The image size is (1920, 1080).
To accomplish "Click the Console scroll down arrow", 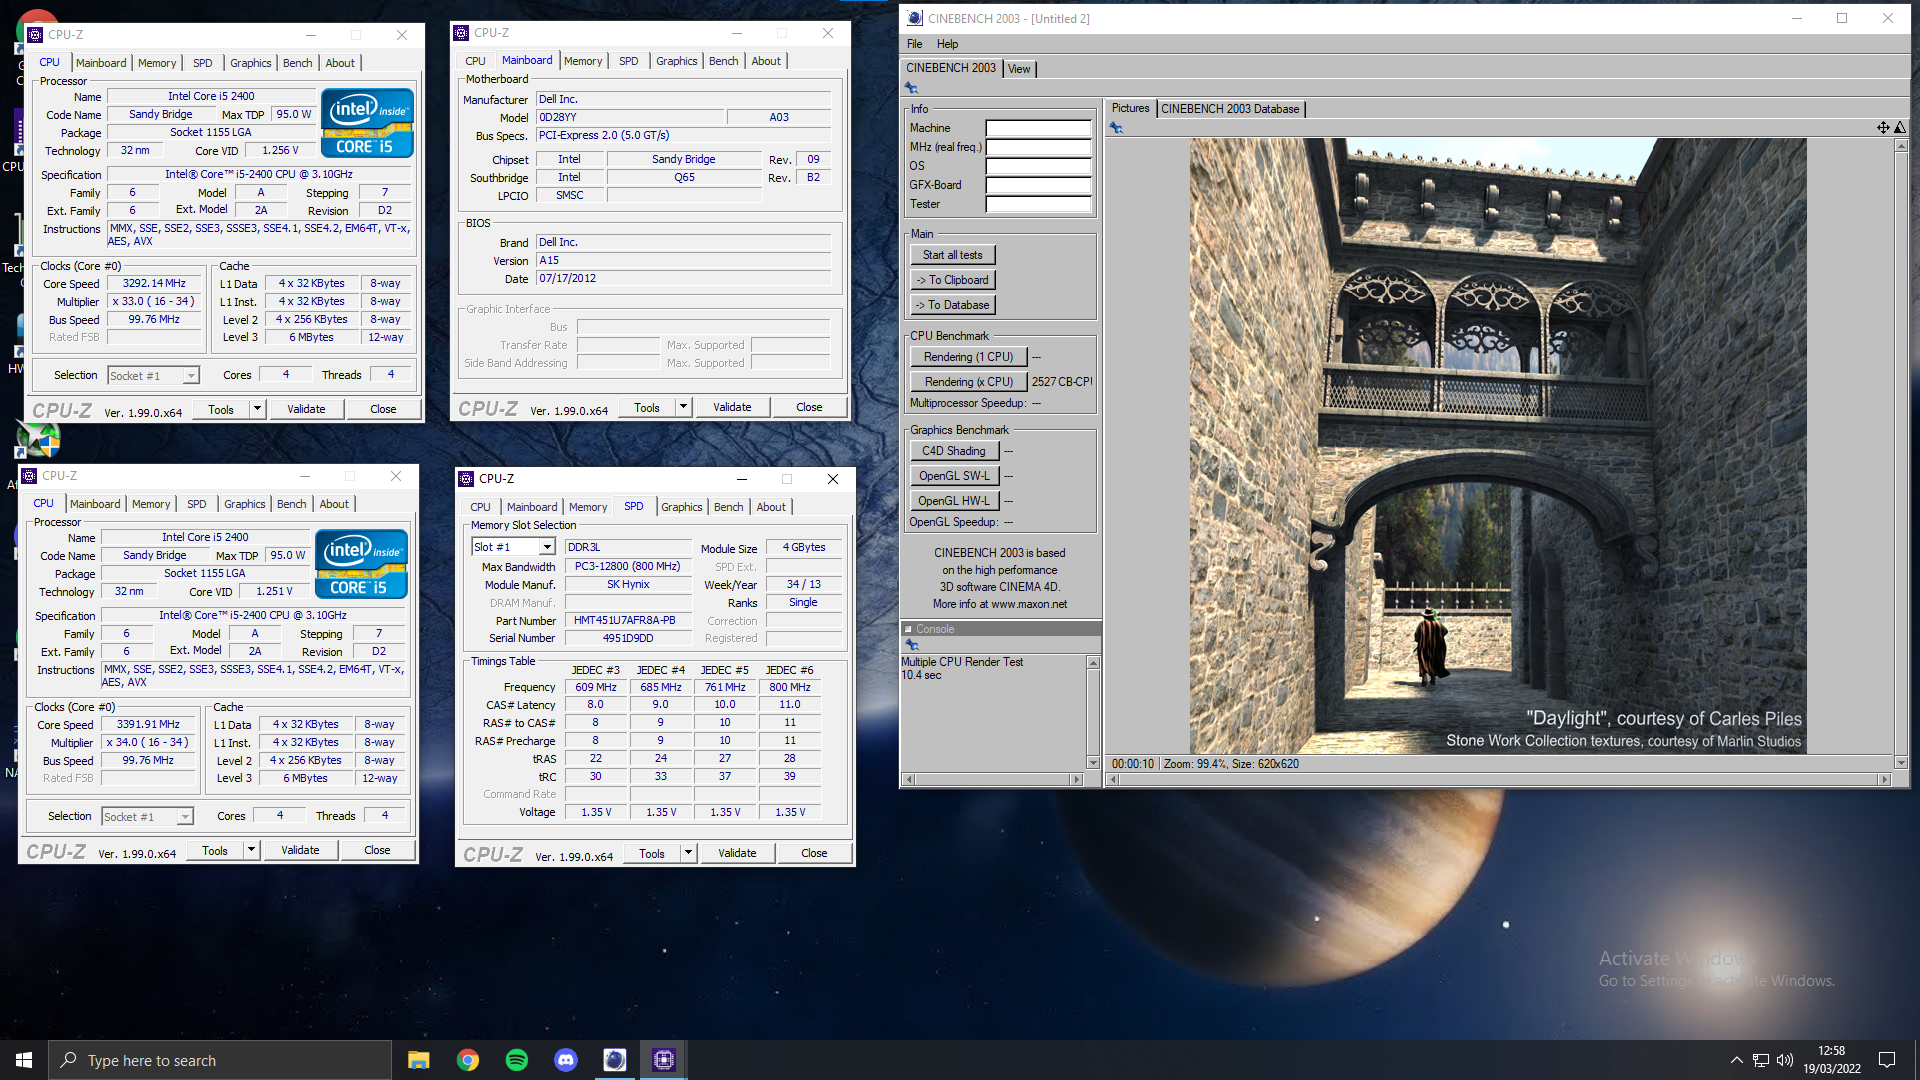I will 1093,762.
